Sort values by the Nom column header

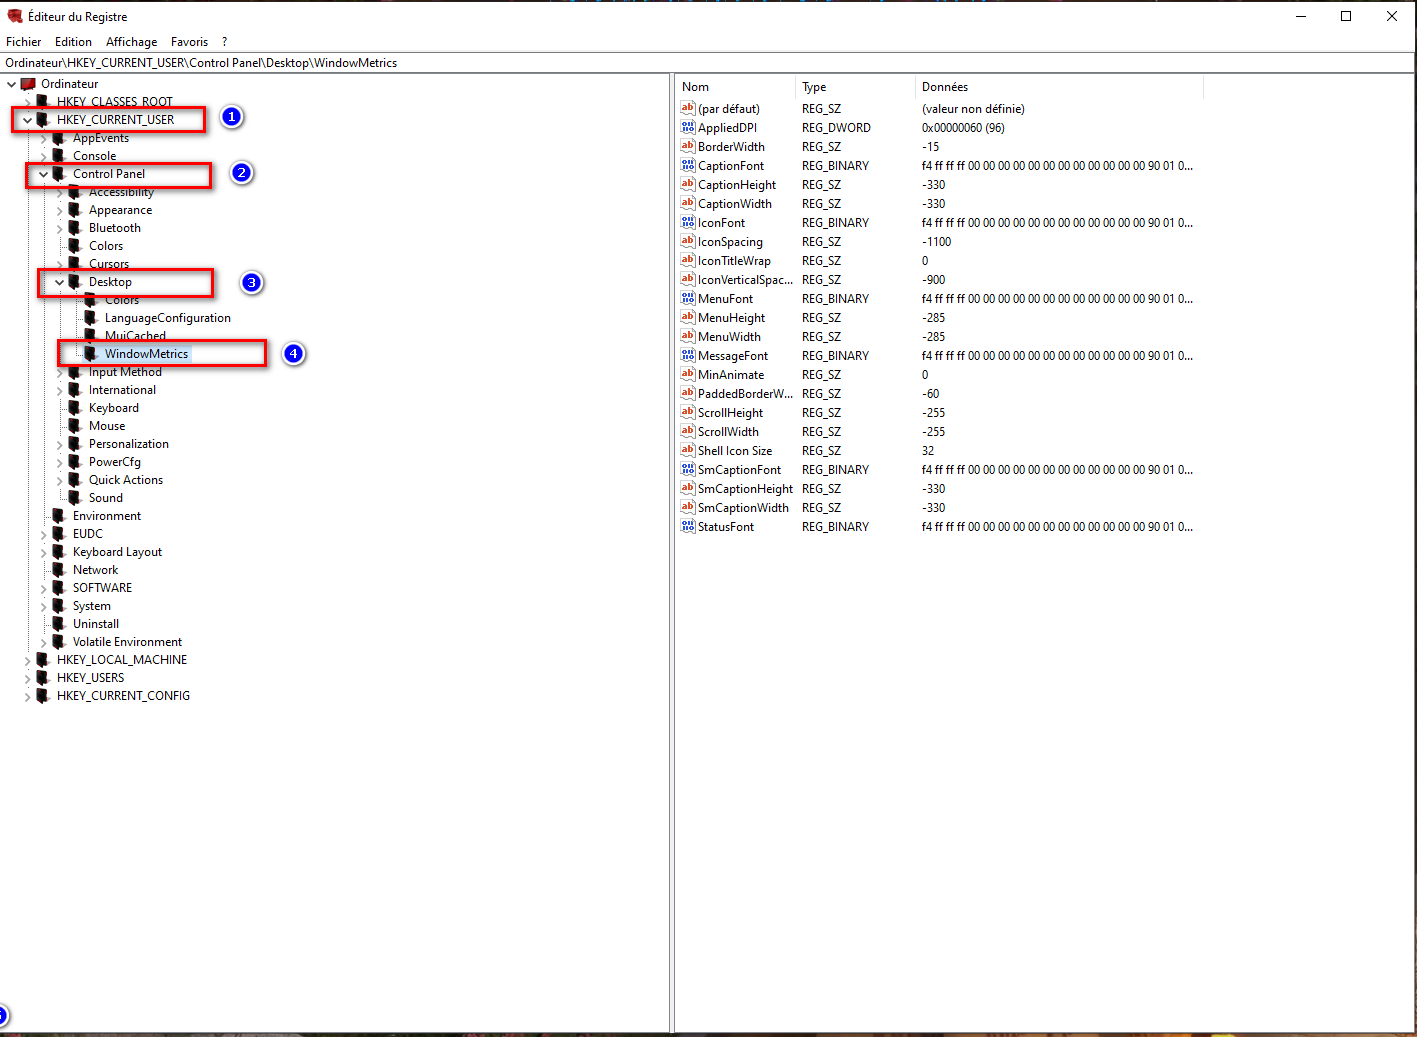click(x=735, y=87)
